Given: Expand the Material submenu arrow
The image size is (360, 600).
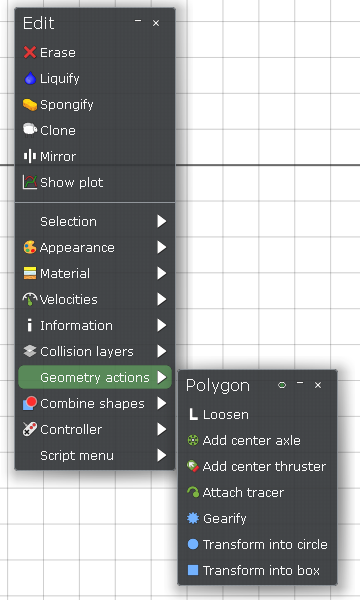Looking at the screenshot, I should click(162, 273).
